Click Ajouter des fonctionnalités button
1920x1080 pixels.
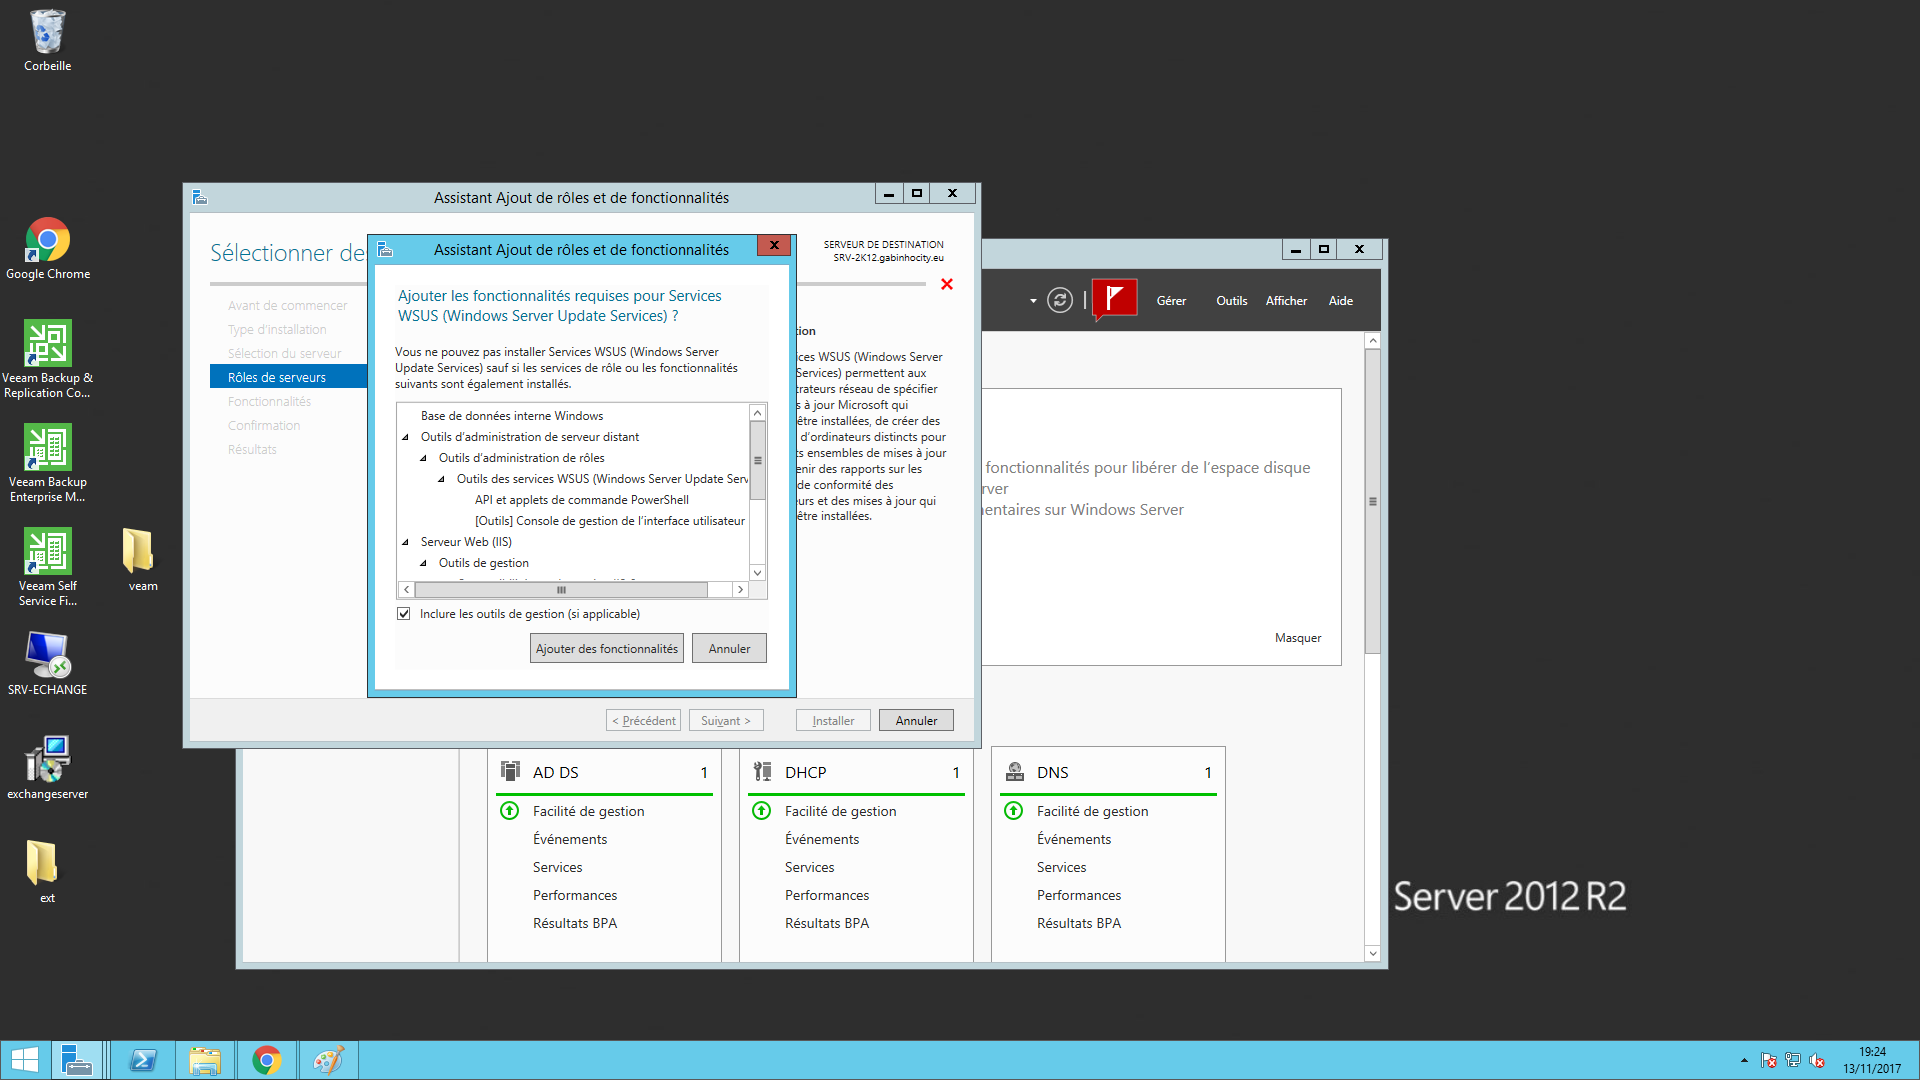(606, 649)
